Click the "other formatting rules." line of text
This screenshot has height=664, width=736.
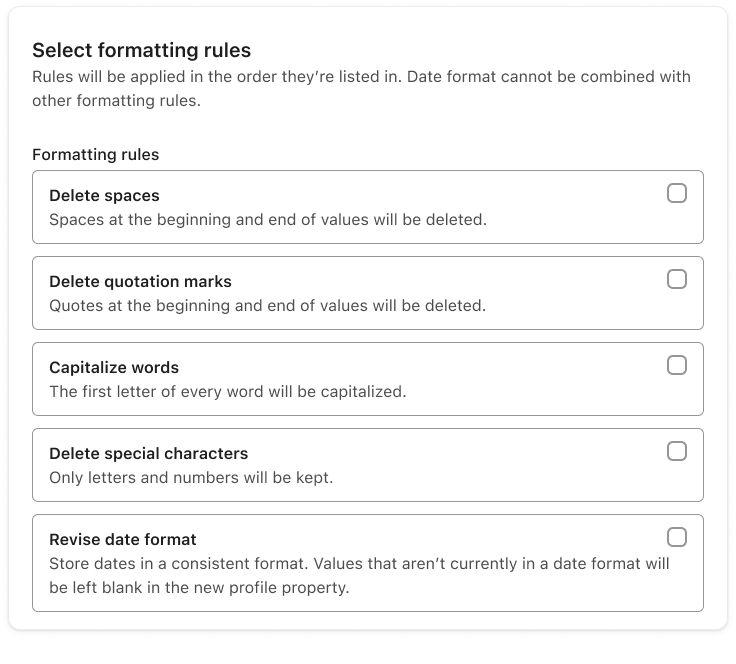point(116,100)
